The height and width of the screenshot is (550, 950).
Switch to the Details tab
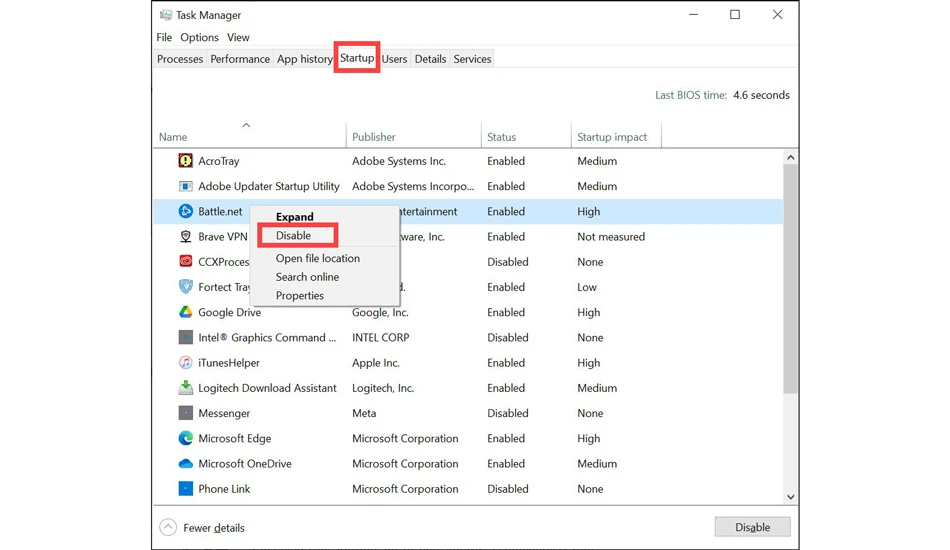430,59
